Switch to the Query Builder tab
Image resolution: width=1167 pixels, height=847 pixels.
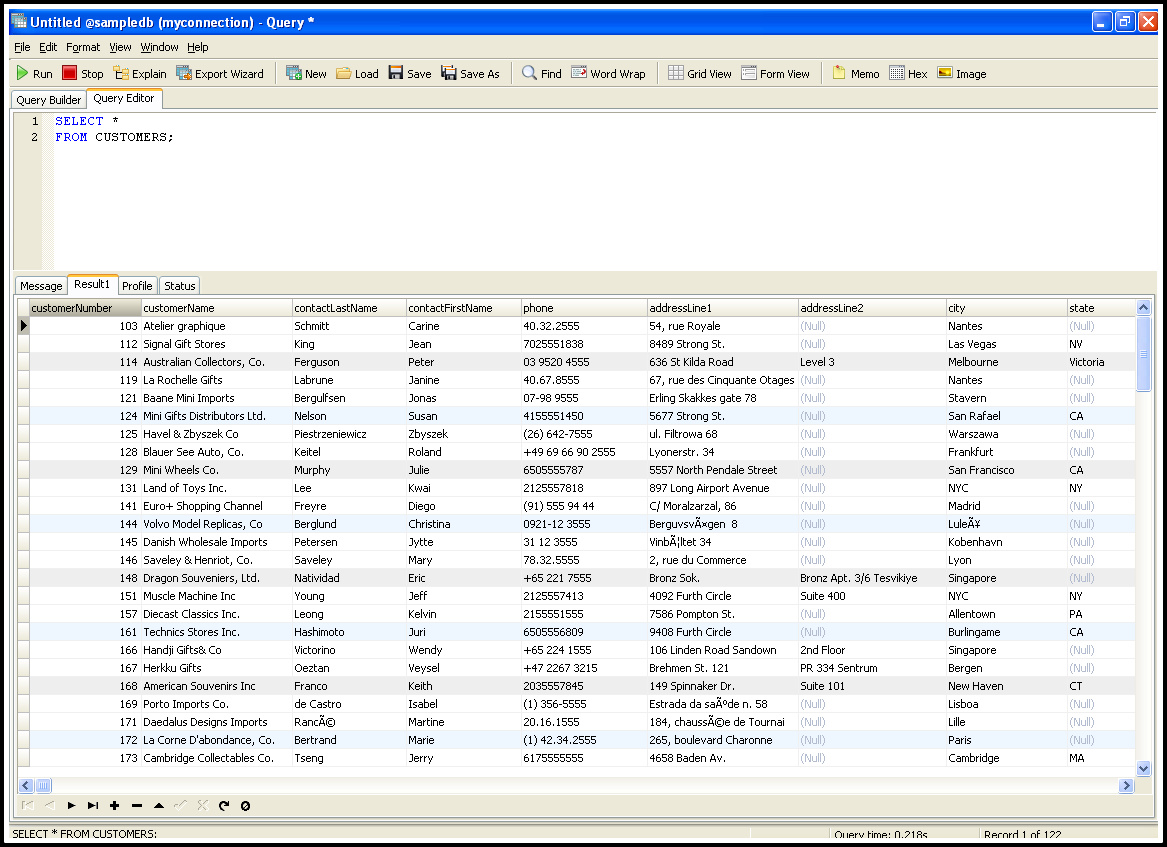tap(48, 99)
